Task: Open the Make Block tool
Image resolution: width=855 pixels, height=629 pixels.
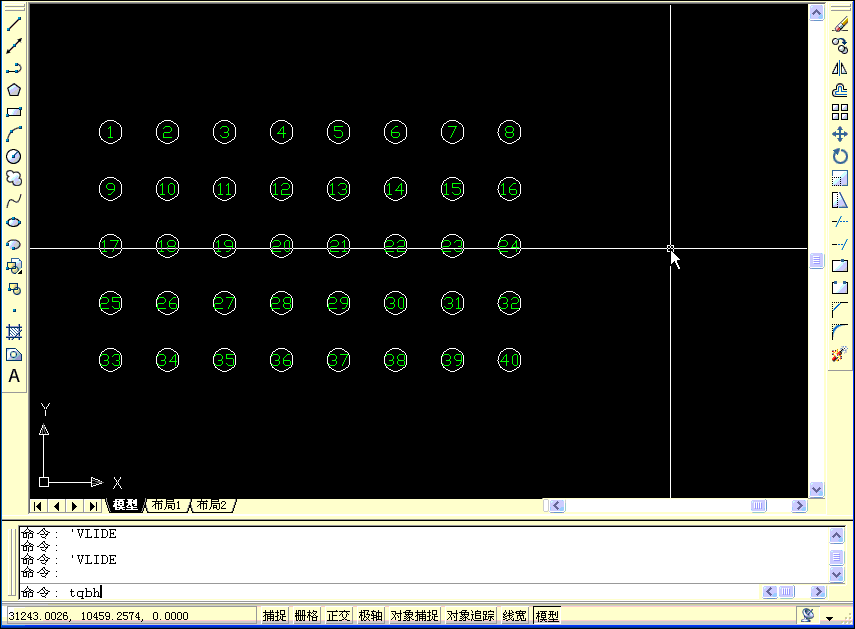Action: pos(14,288)
